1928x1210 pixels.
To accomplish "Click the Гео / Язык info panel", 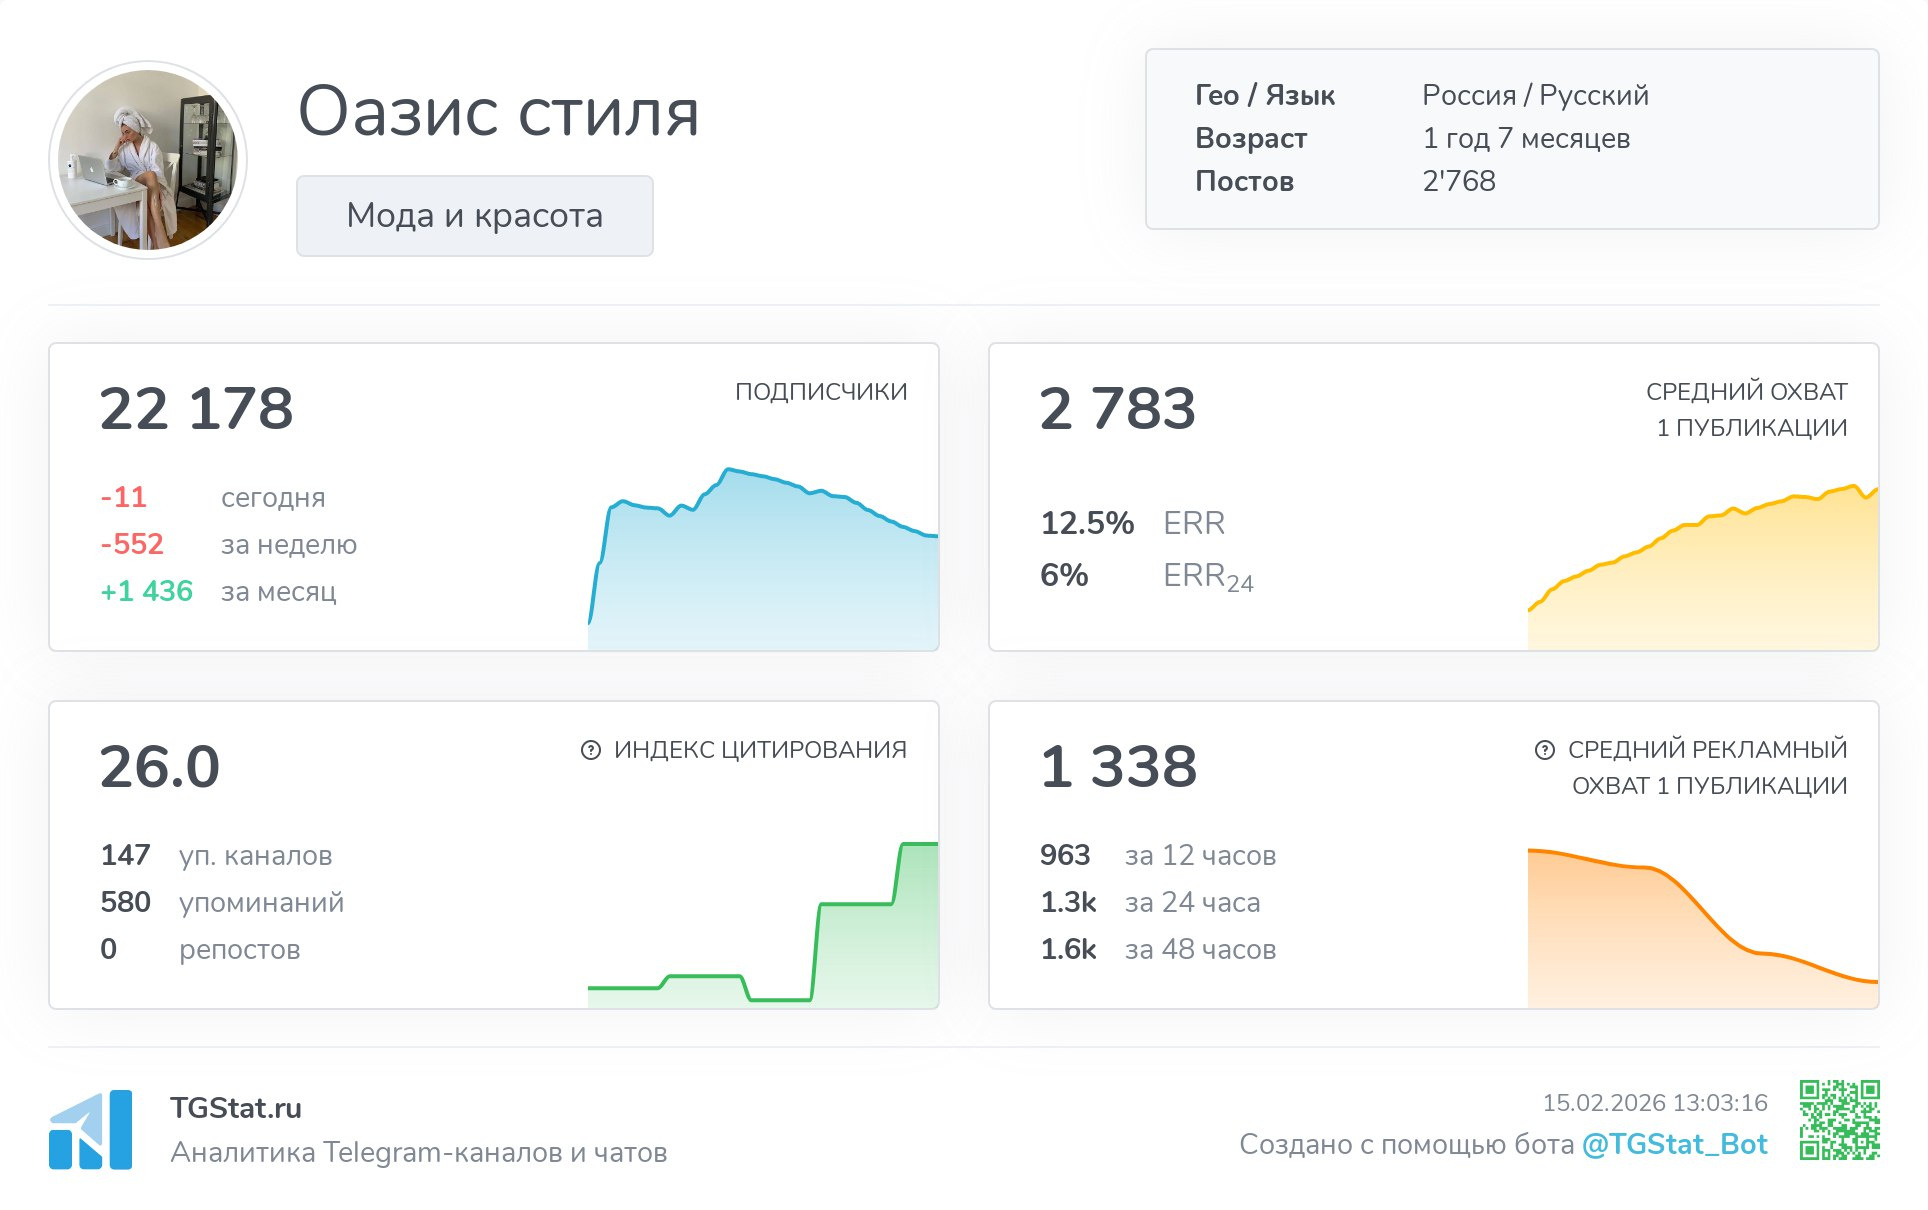I will click(1511, 139).
